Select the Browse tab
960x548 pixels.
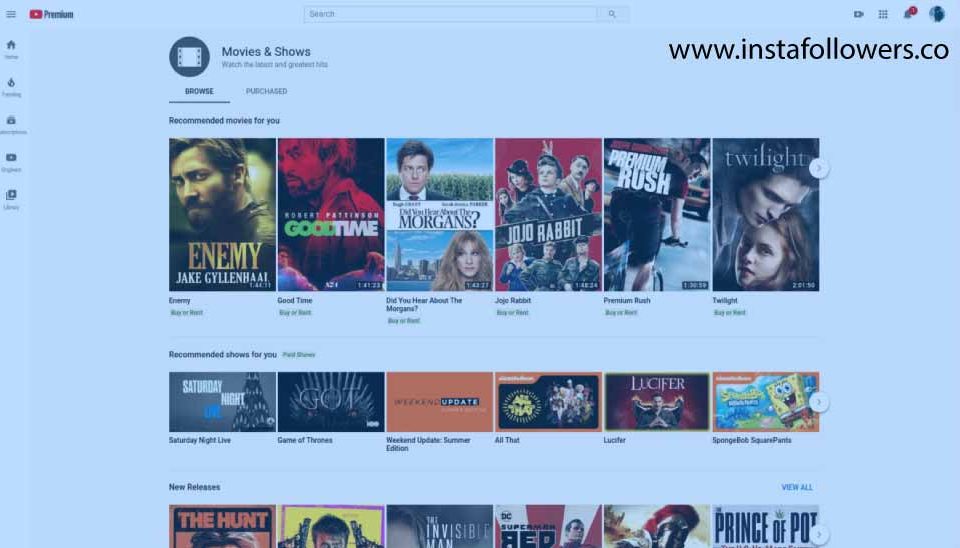tap(199, 91)
